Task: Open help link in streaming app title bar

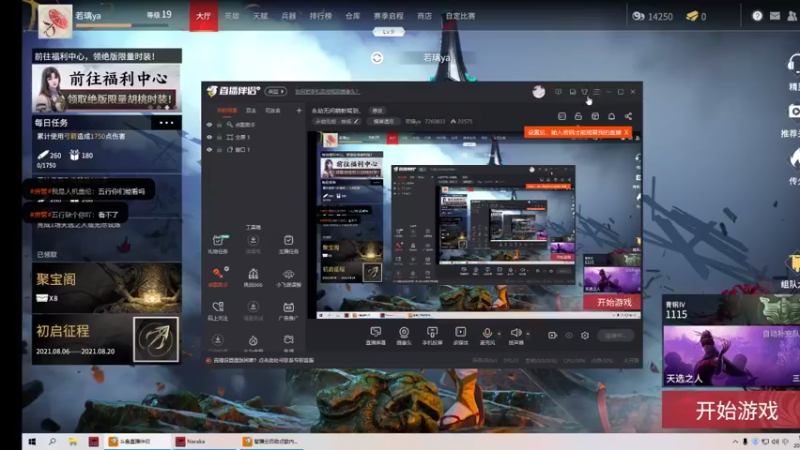Action: (327, 92)
